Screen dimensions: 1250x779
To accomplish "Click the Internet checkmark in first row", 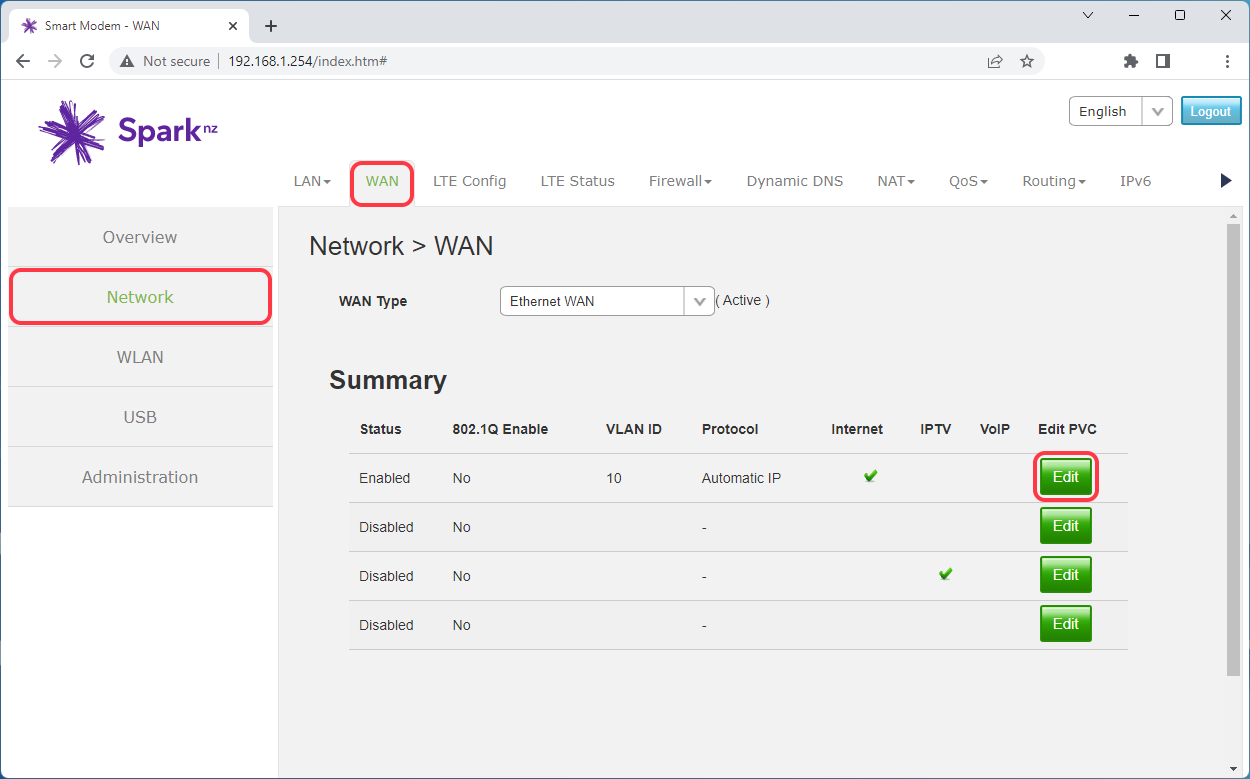I will pyautogui.click(x=870, y=476).
